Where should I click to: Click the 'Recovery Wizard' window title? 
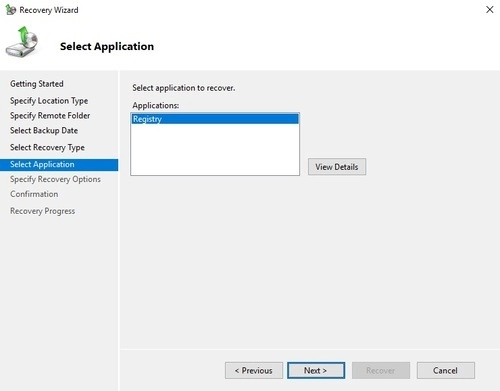tap(49, 10)
